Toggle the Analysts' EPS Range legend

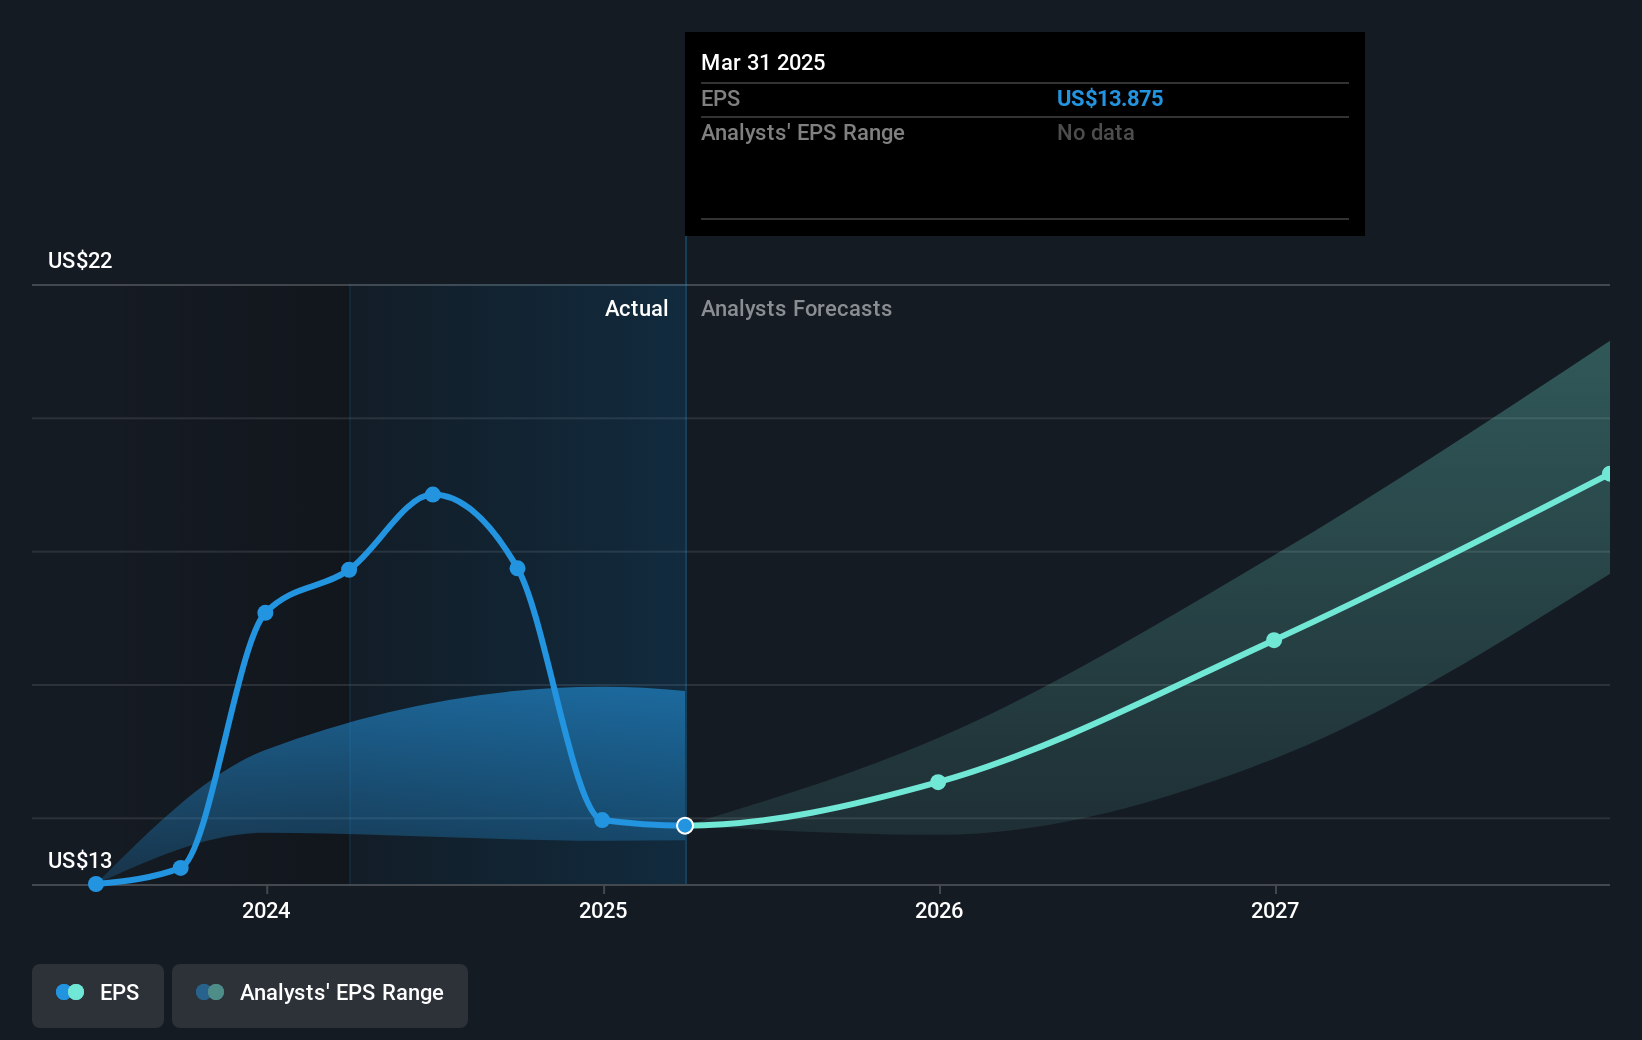click(x=320, y=995)
